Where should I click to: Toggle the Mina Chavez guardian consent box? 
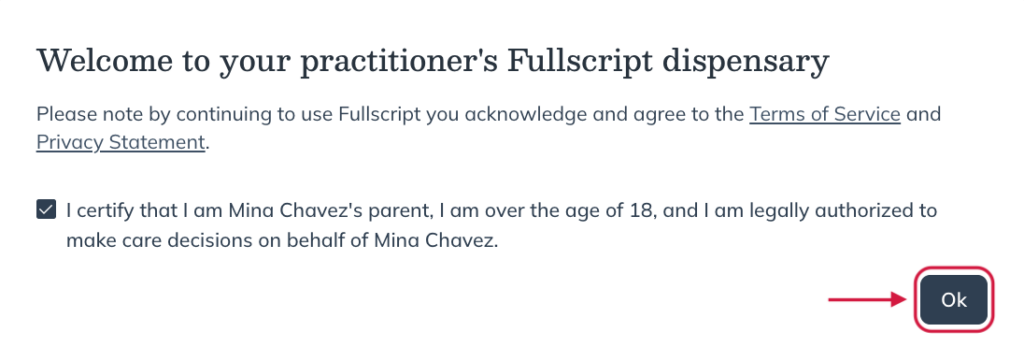point(46,211)
